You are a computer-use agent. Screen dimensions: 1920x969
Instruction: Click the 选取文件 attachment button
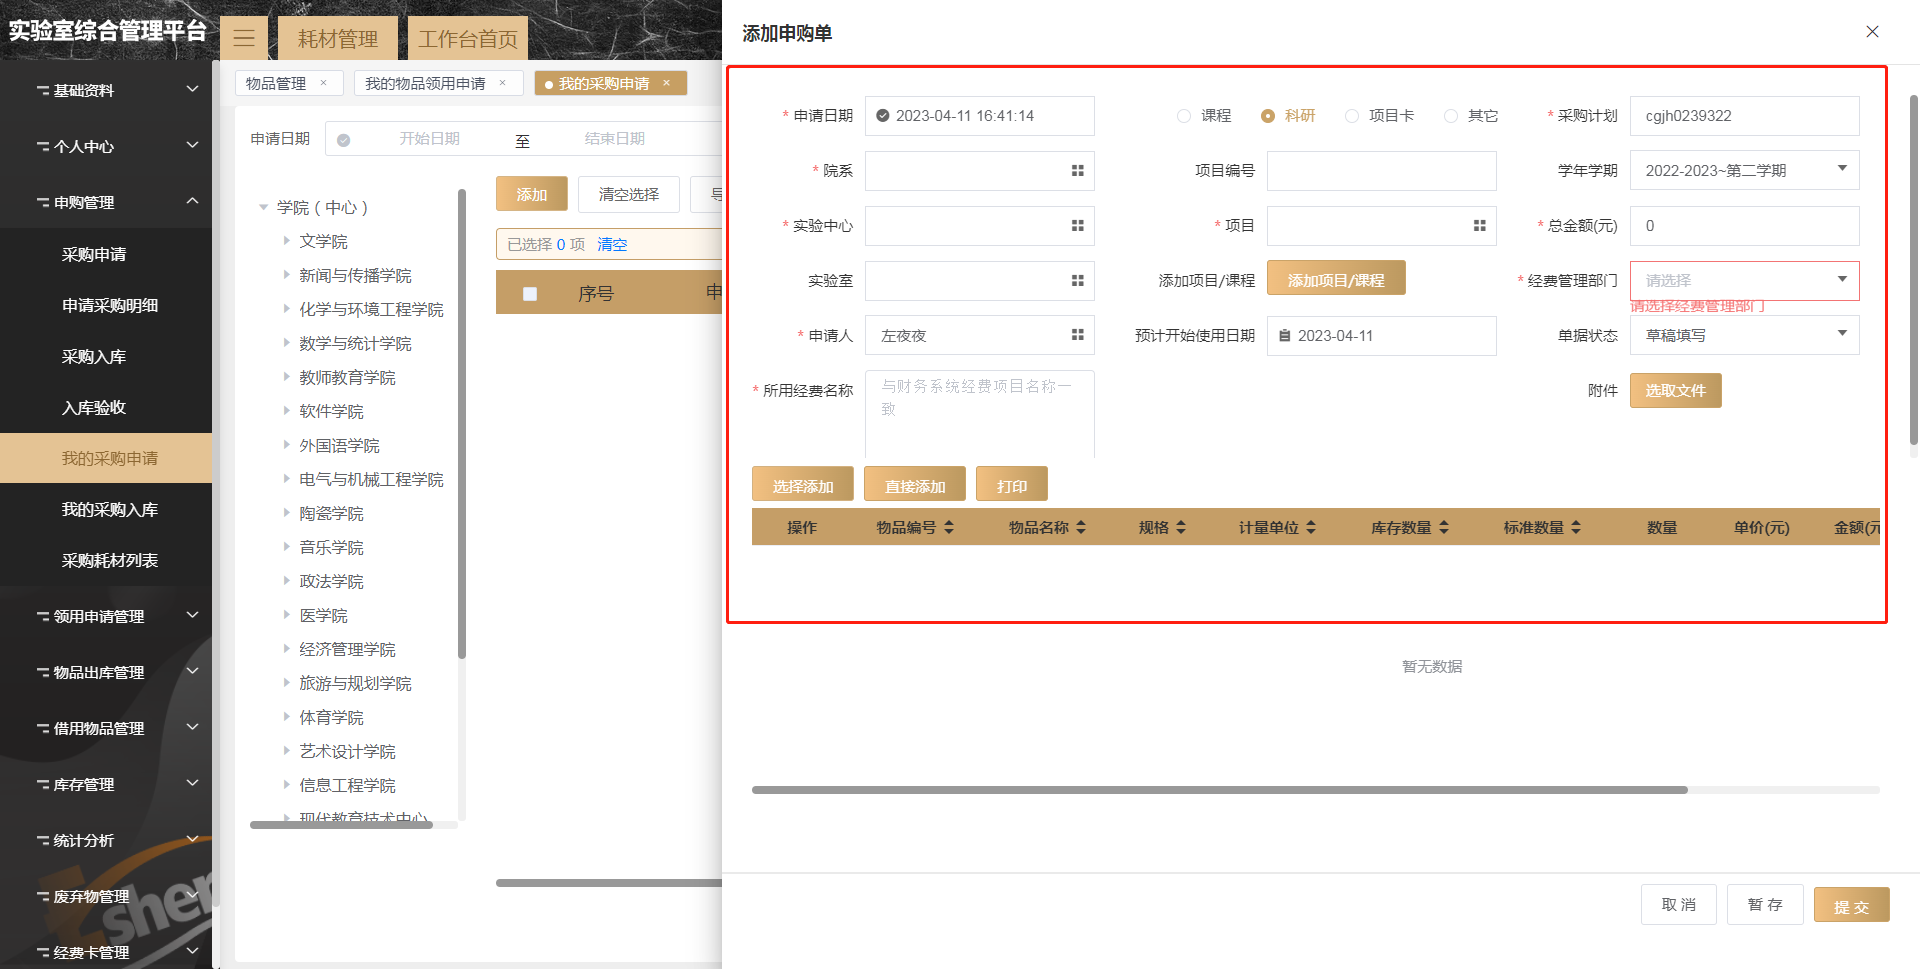tap(1675, 391)
